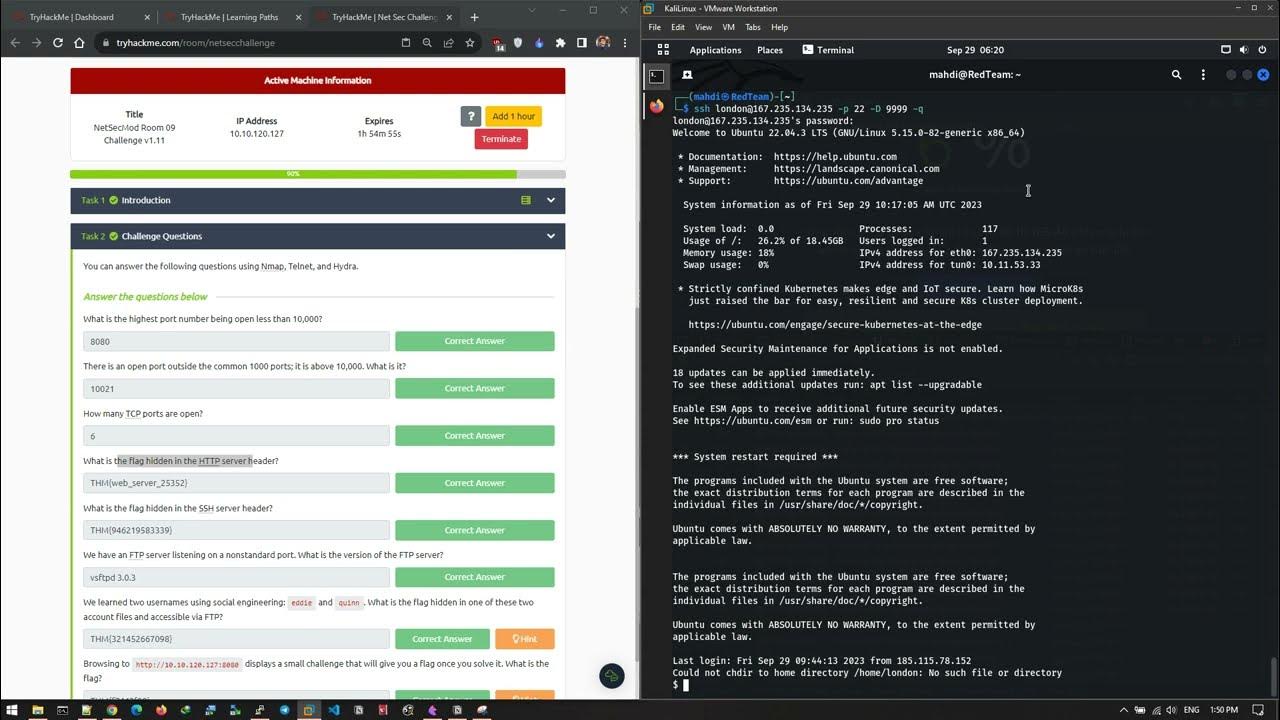Click Terminal app menu in Kali top bar
The height and width of the screenshot is (720, 1280).
[828, 50]
